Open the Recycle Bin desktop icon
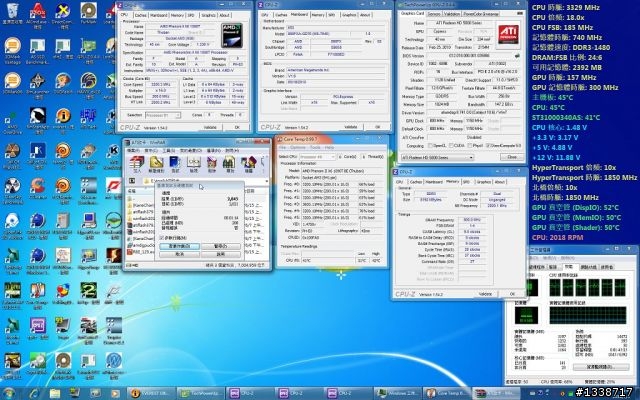 (x=12, y=13)
